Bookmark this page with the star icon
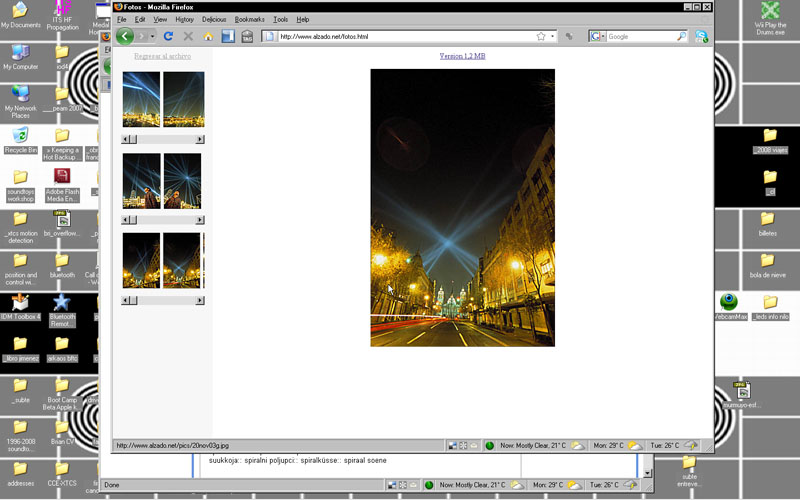Viewport: 800px width, 500px height. pos(541,37)
